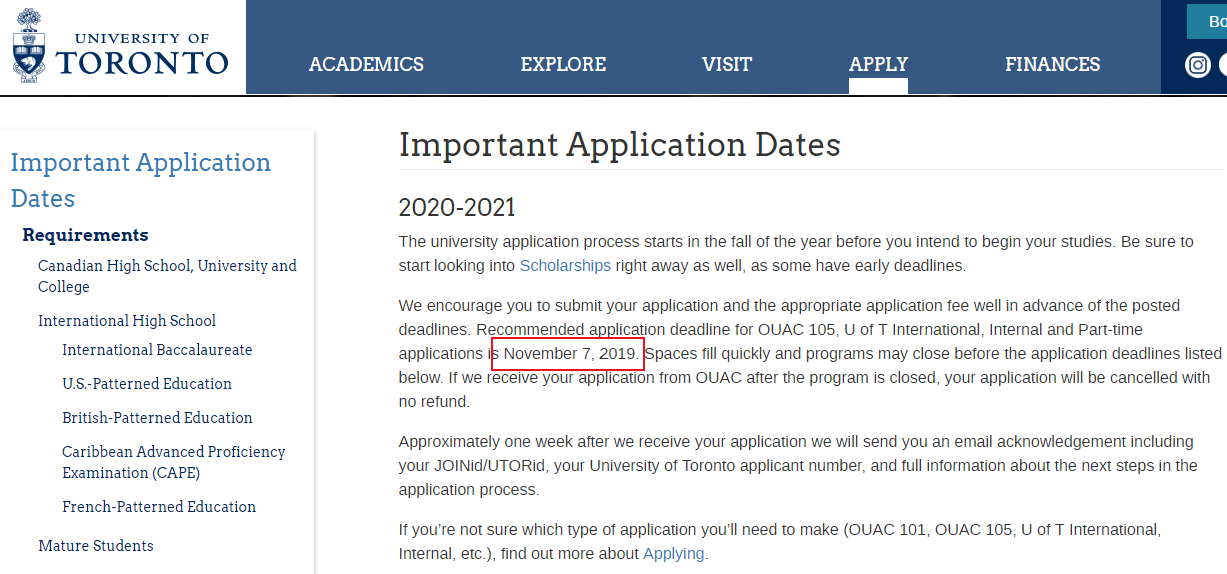Select the Apply navigation tab
The height and width of the screenshot is (574, 1227).
pos(878,64)
